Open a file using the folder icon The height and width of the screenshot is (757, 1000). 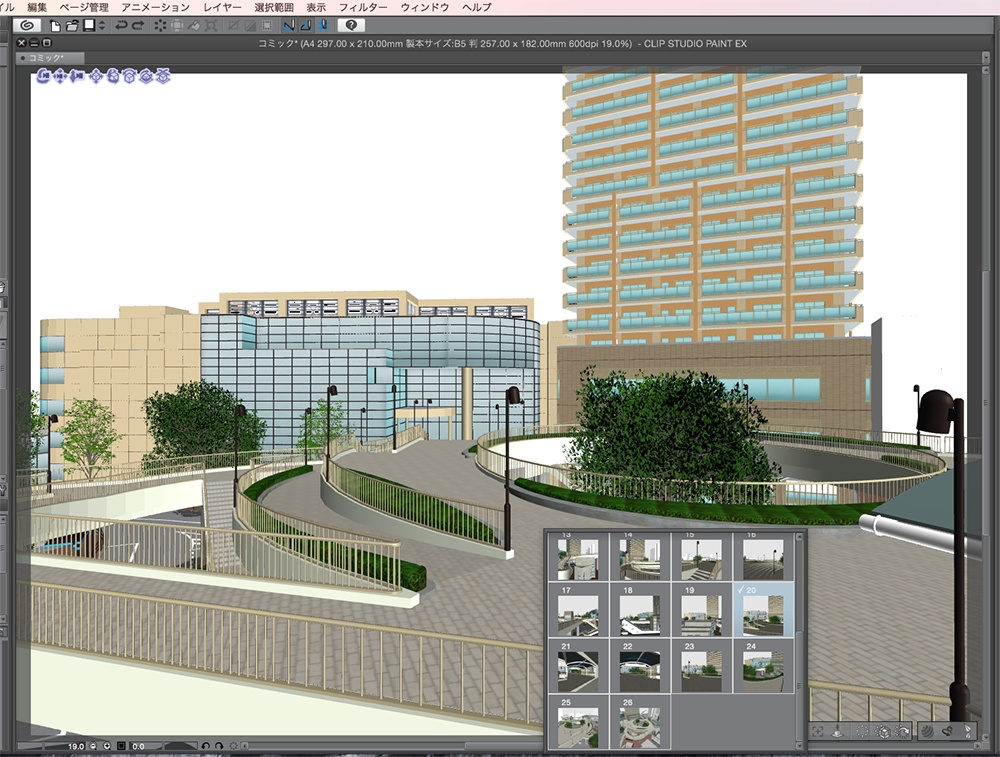pos(72,26)
